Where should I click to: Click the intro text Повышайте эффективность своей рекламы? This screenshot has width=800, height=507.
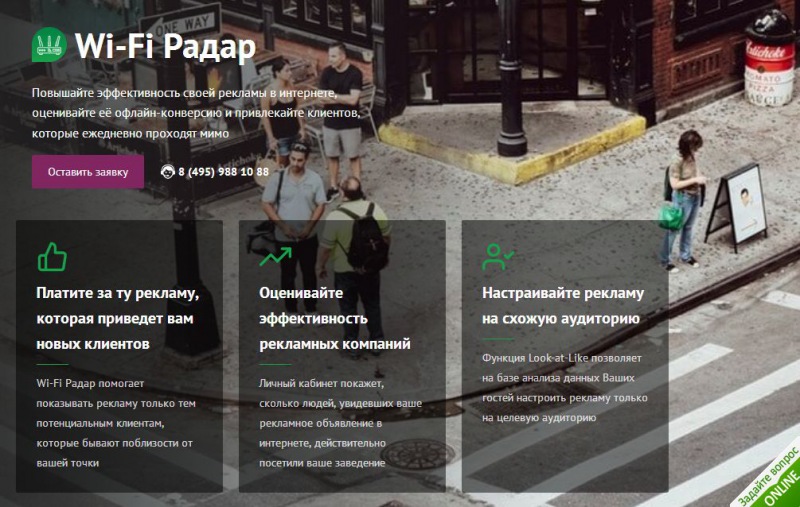pos(196,113)
